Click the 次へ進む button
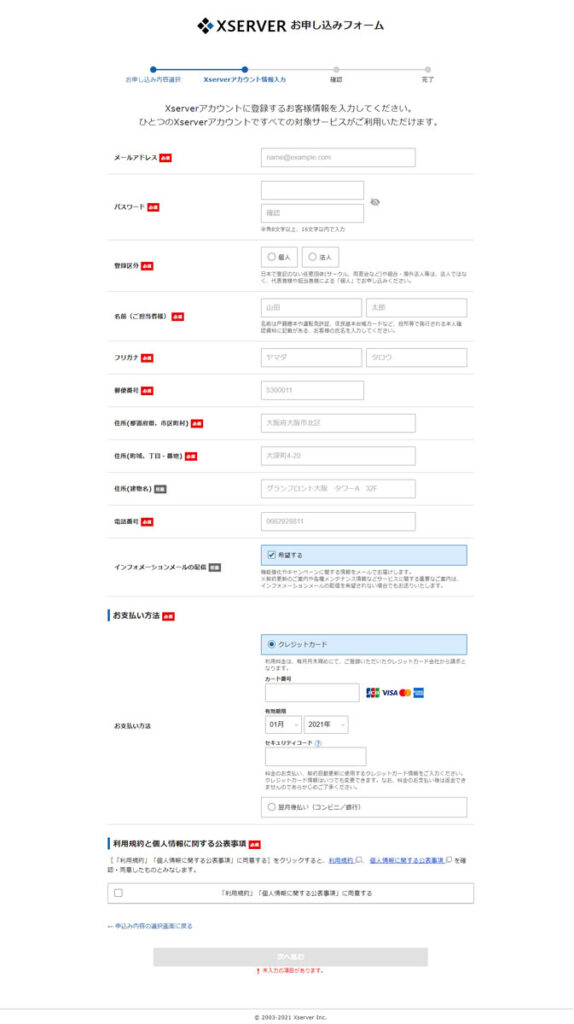This screenshot has height=1024, width=574. click(x=291, y=957)
